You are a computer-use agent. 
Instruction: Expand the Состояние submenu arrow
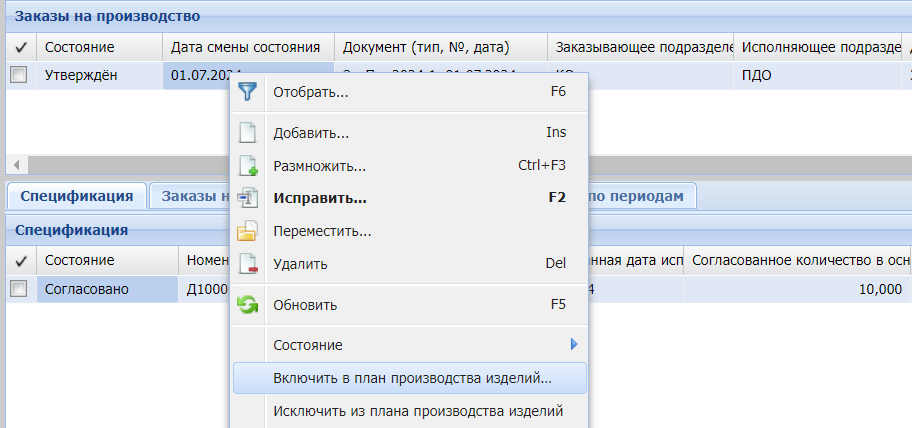[x=574, y=345]
